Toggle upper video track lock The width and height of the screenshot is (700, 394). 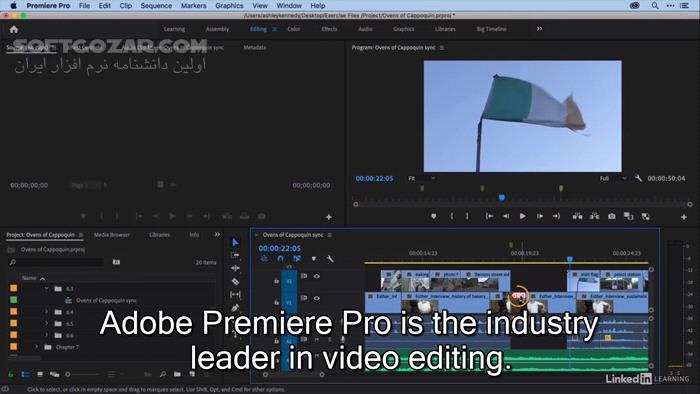coord(276,281)
